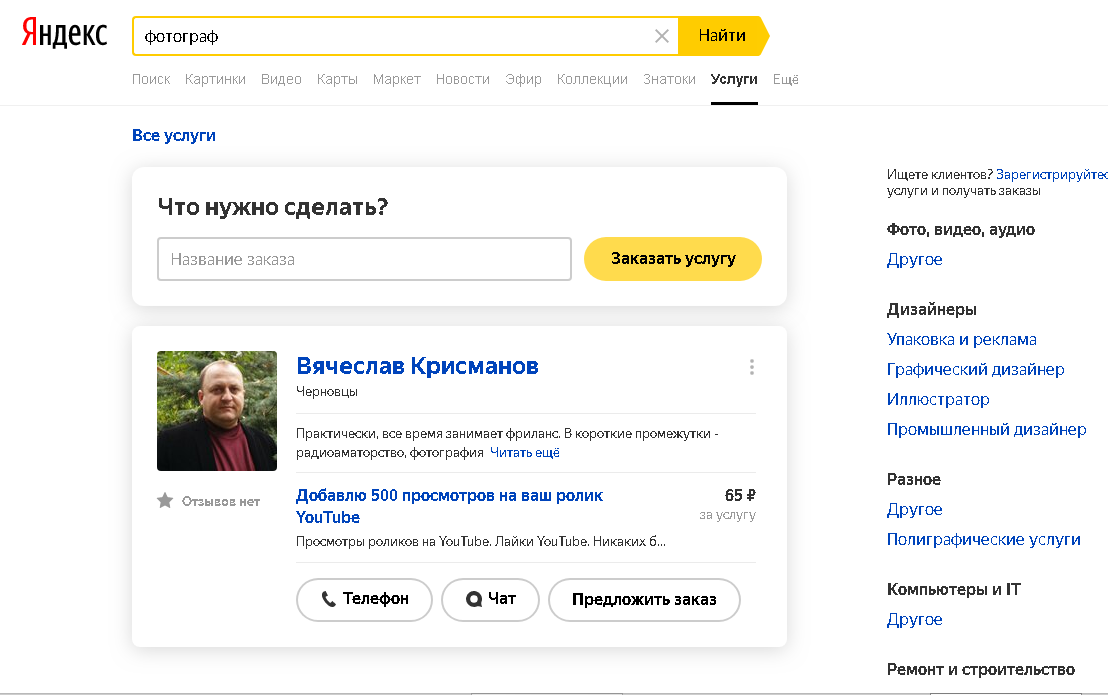The width and height of the screenshot is (1108, 695).
Task: Open the YouTube 500 просмотров service link
Action: coord(449,506)
